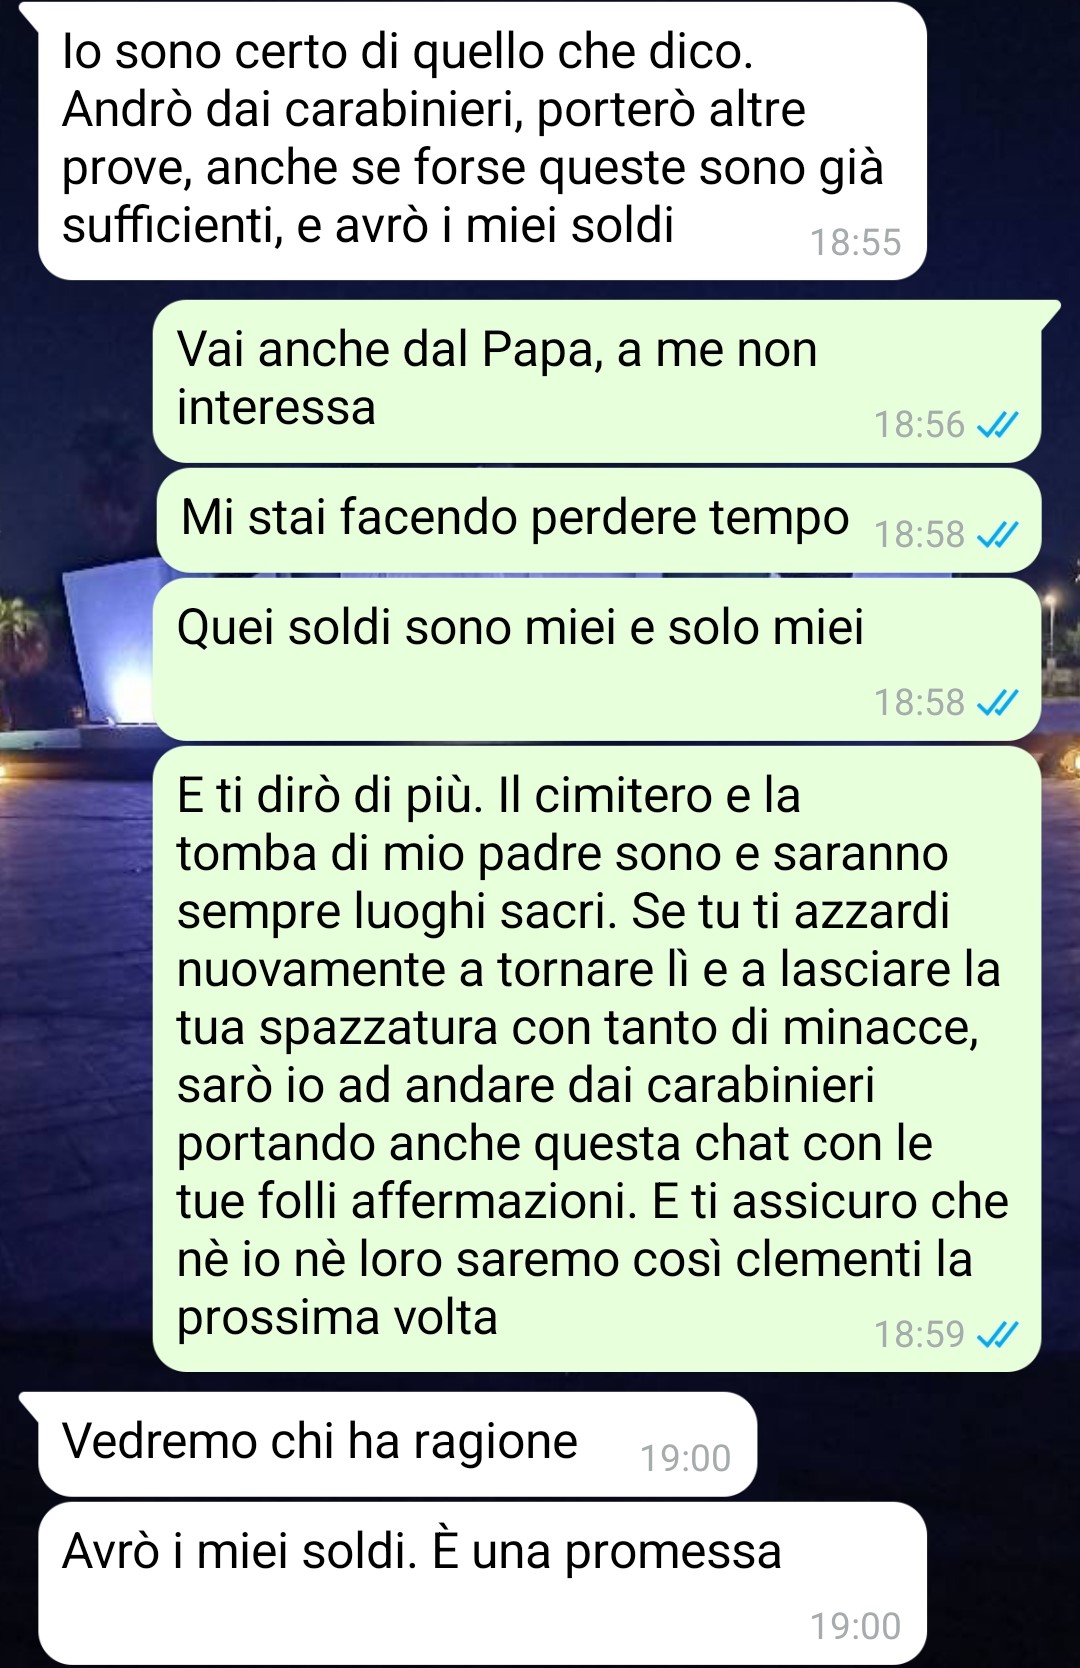Select the 'Vai anche dal Papa' message bubble
The width and height of the screenshot is (1080, 1668).
[597, 381]
